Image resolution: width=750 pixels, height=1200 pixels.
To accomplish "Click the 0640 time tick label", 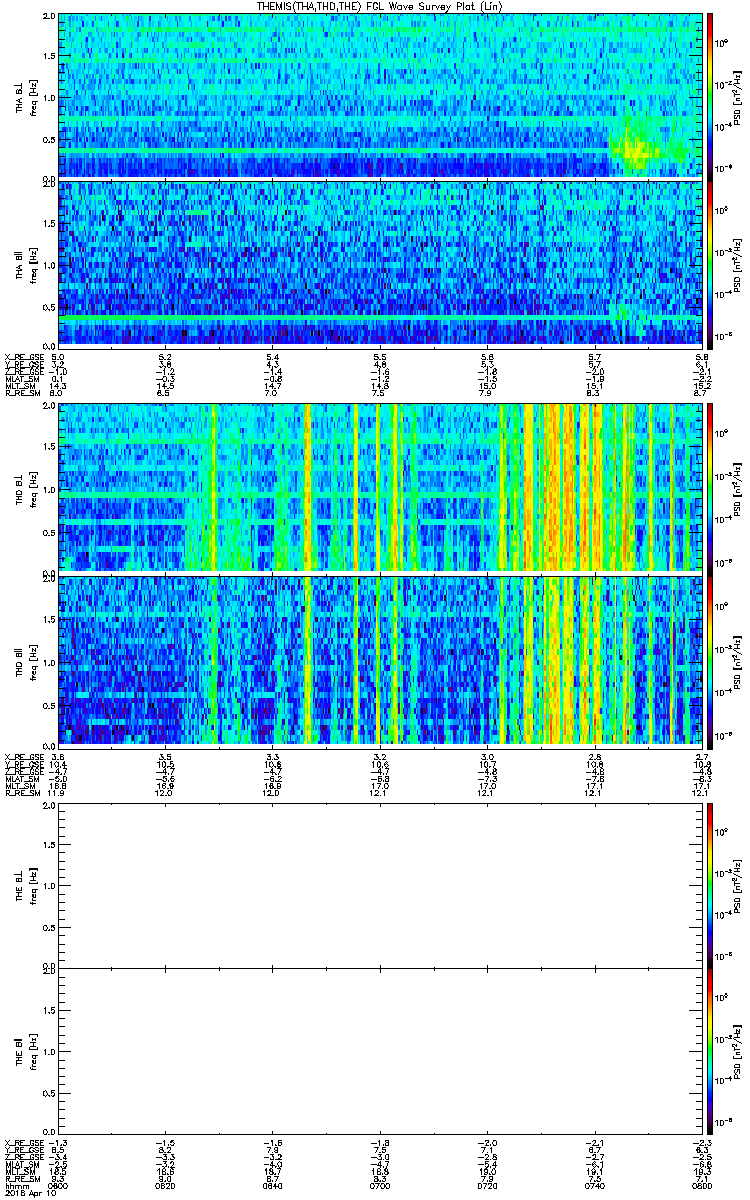I will [x=273, y=1185].
